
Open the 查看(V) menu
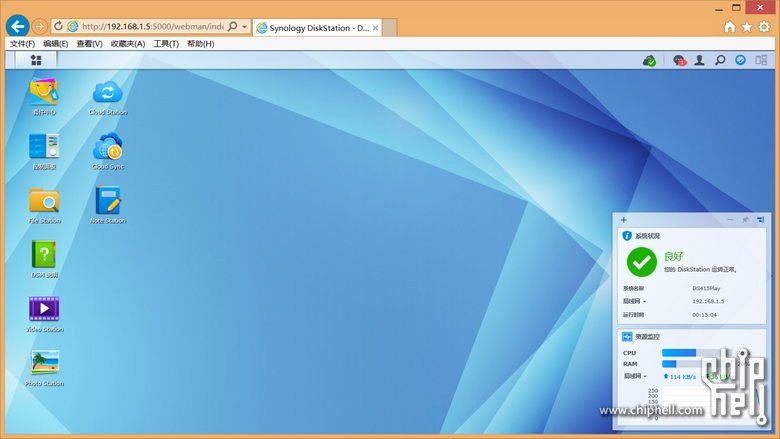point(89,44)
